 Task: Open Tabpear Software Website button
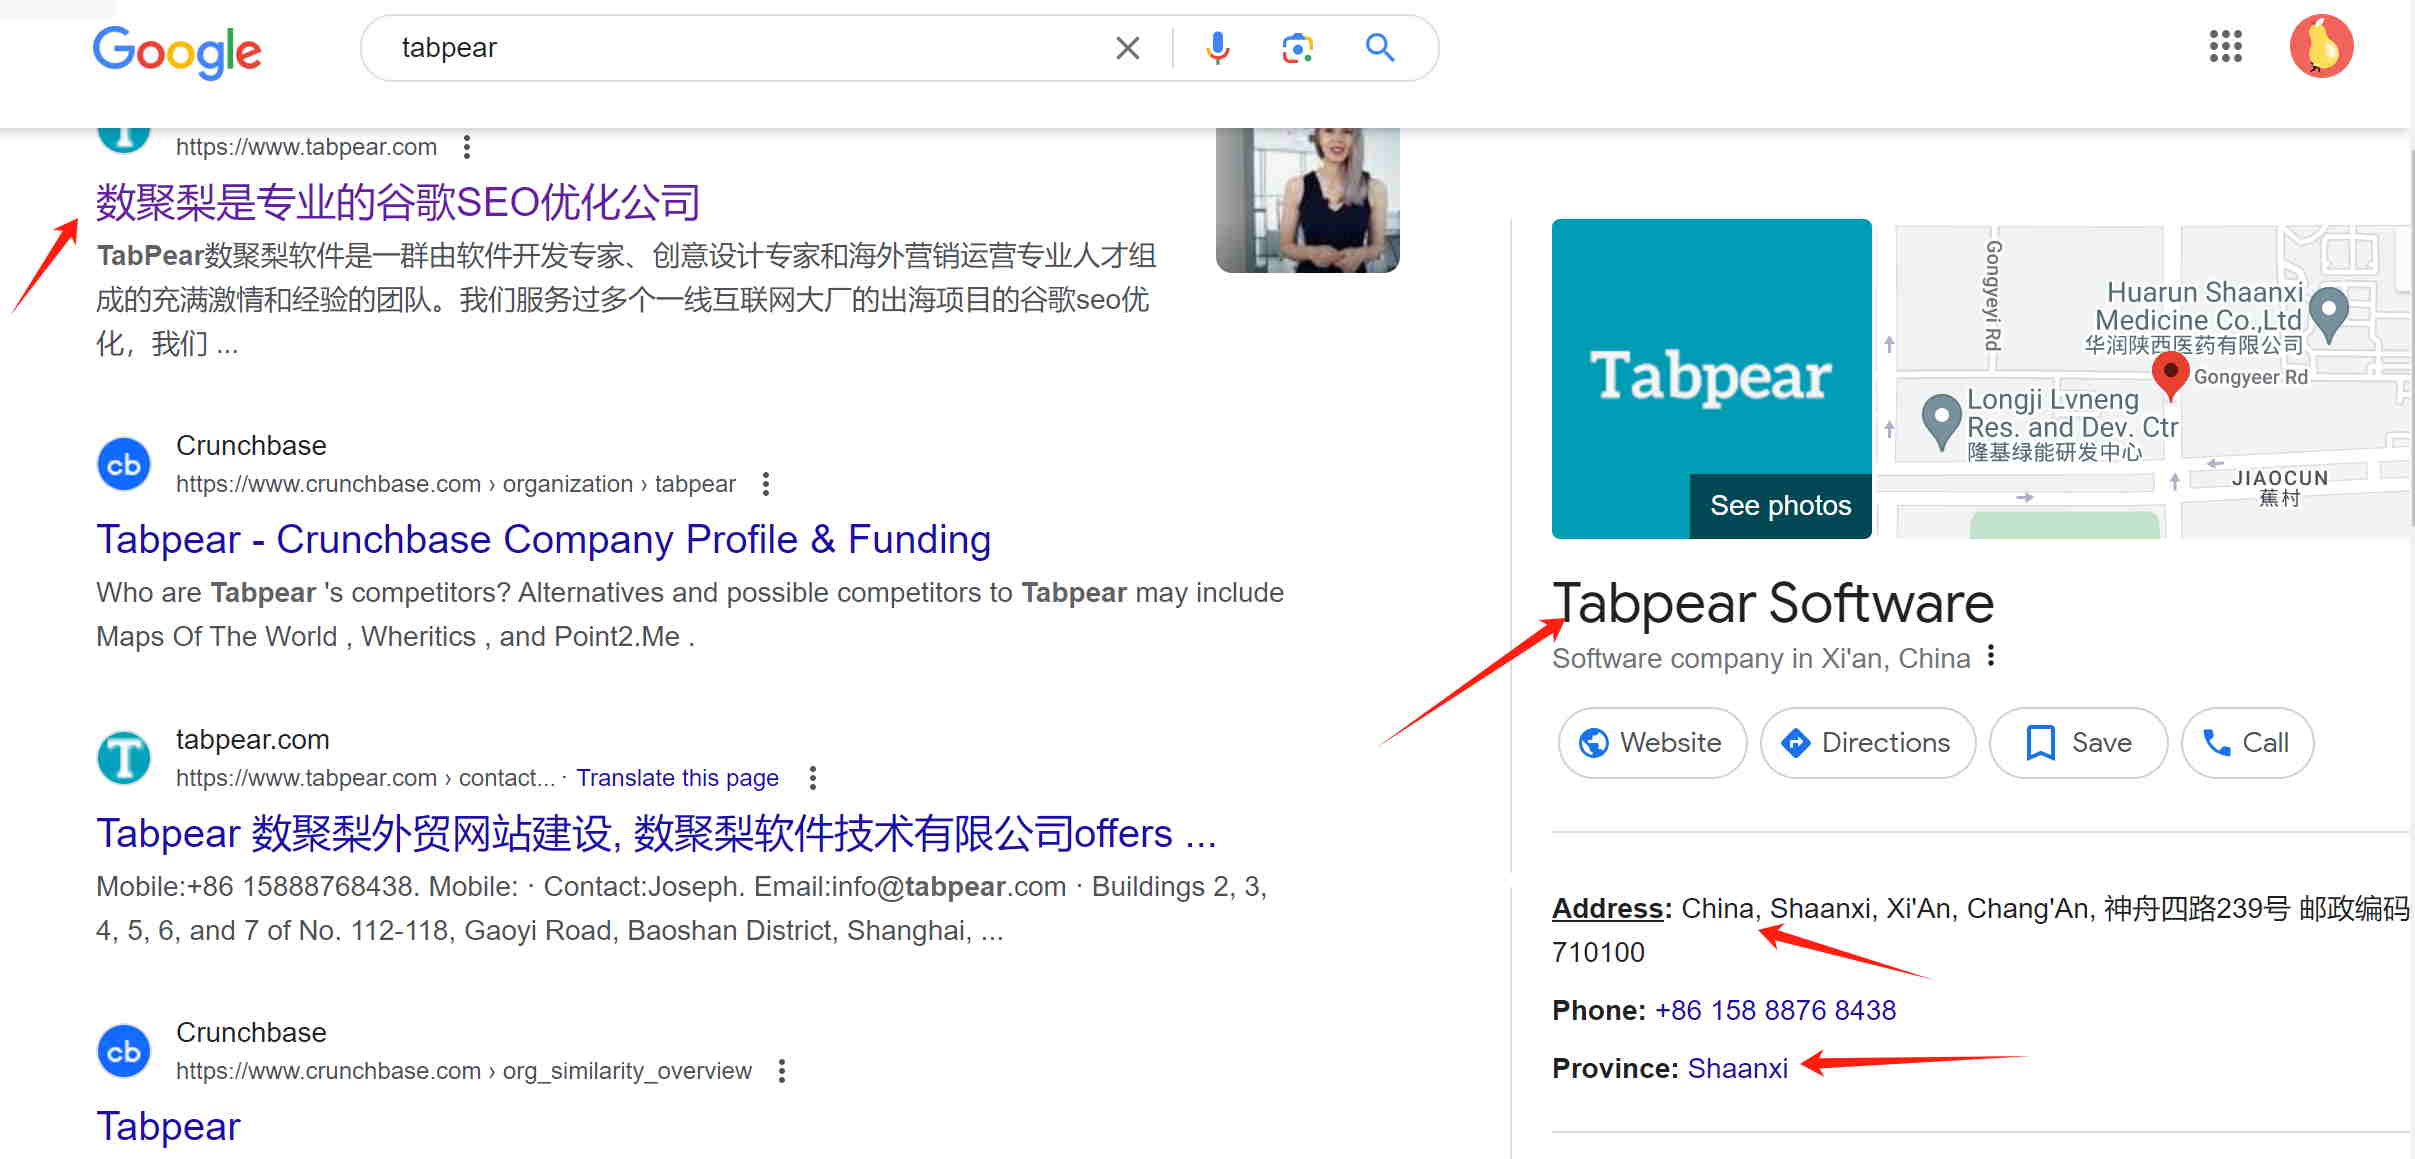(x=1651, y=743)
